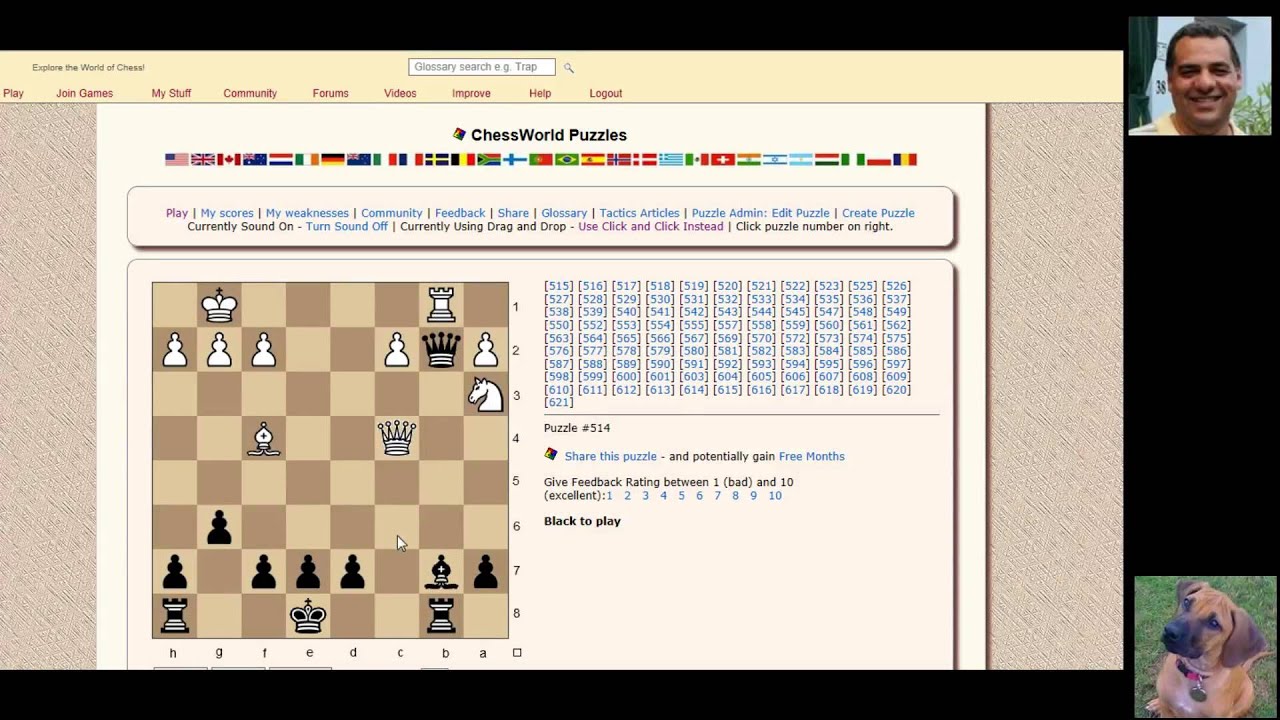This screenshot has width=1280, height=720.
Task: Give feedback rating 10
Action: 775,495
